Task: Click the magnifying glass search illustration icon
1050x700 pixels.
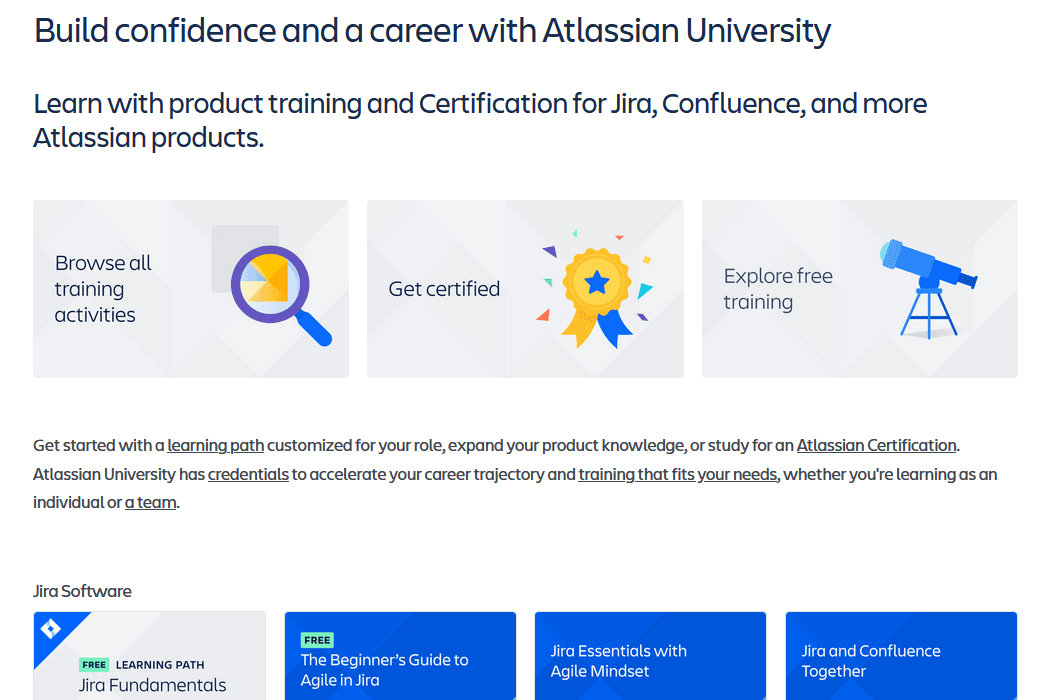Action: [270, 290]
